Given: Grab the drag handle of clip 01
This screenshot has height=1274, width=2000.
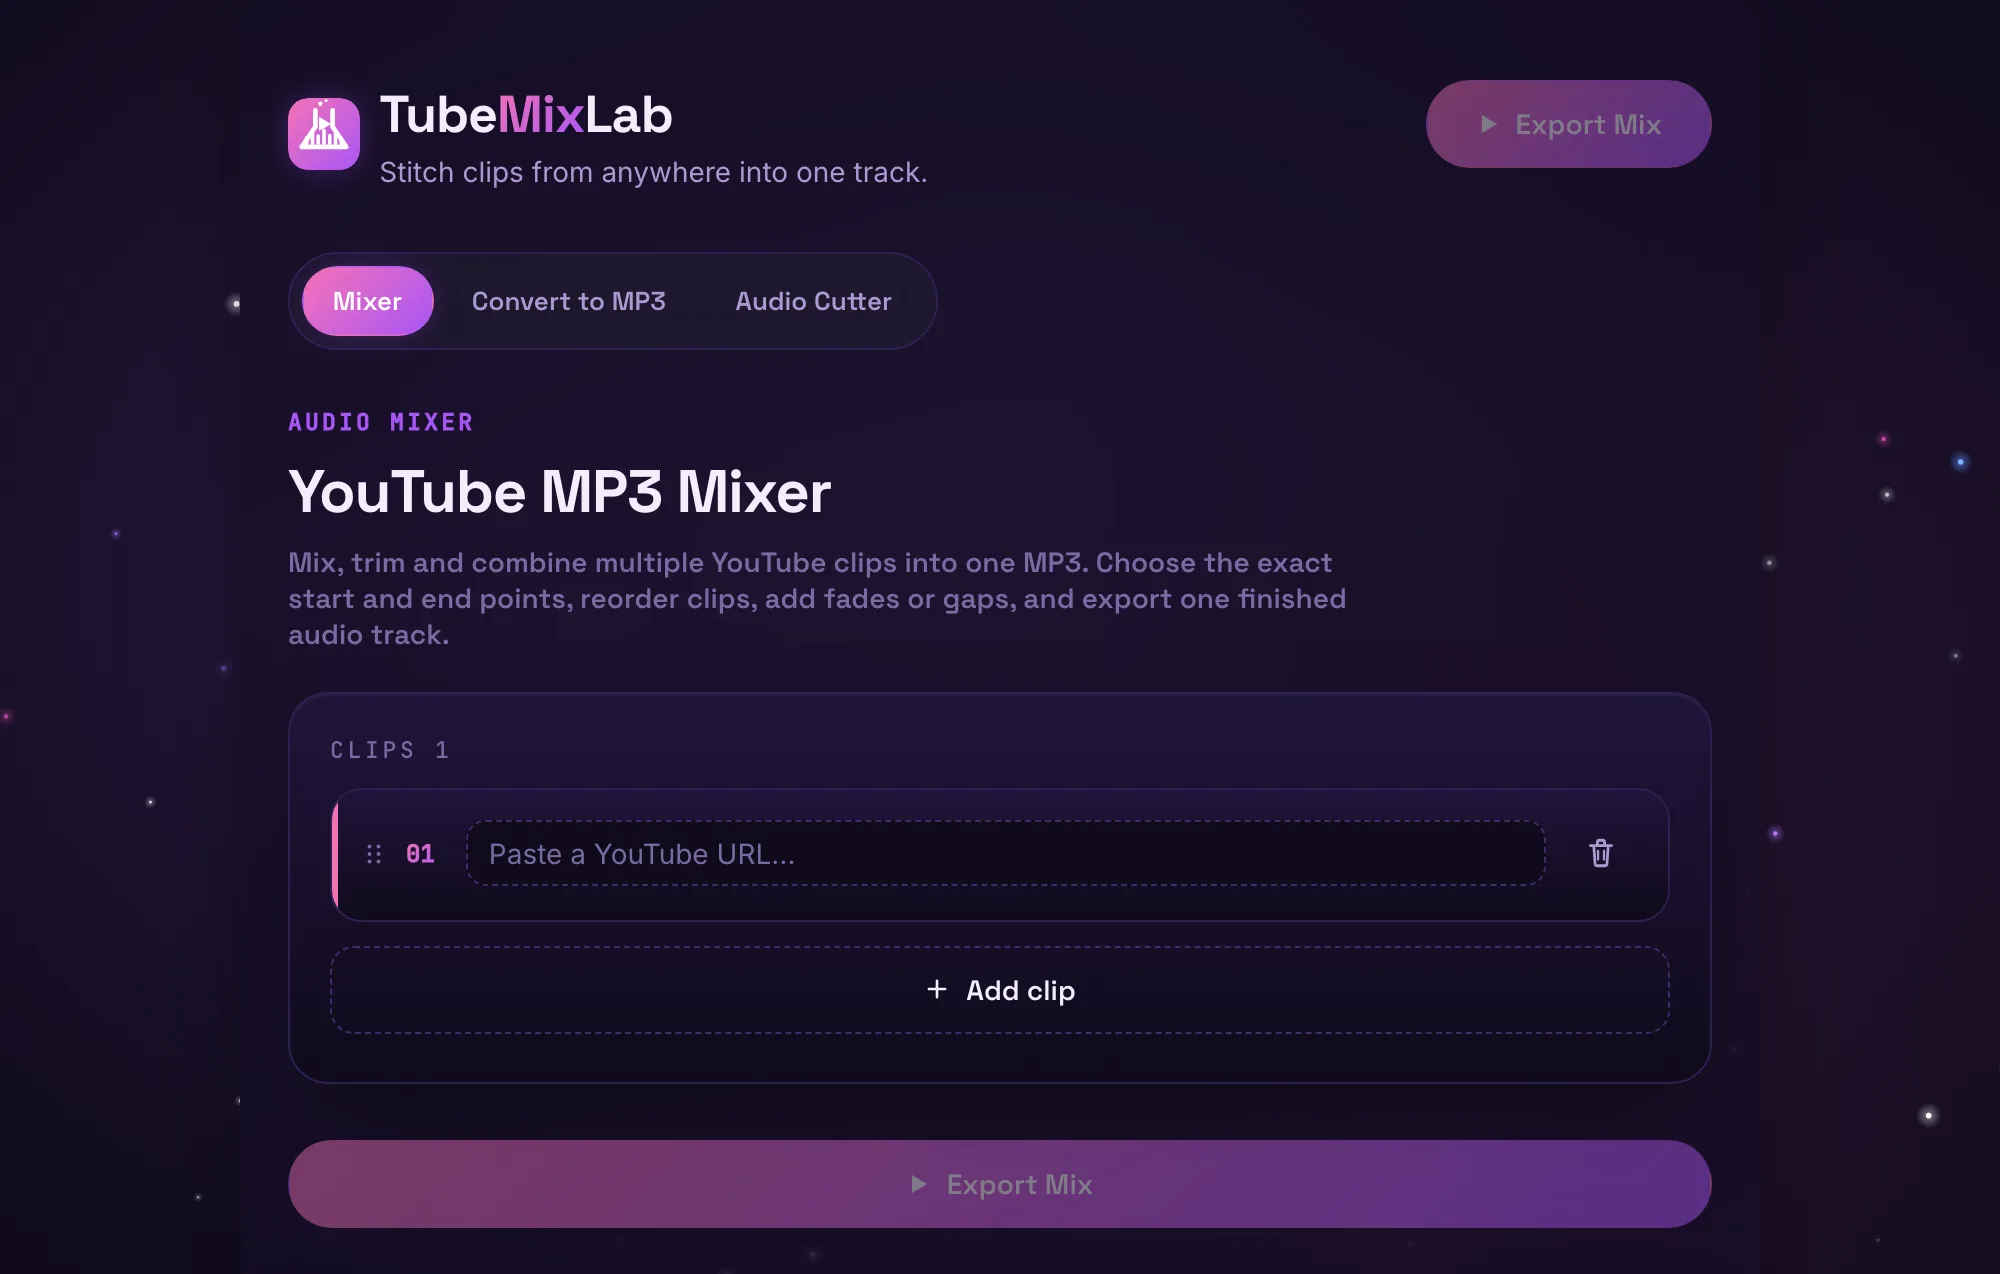Looking at the screenshot, I should (x=374, y=854).
